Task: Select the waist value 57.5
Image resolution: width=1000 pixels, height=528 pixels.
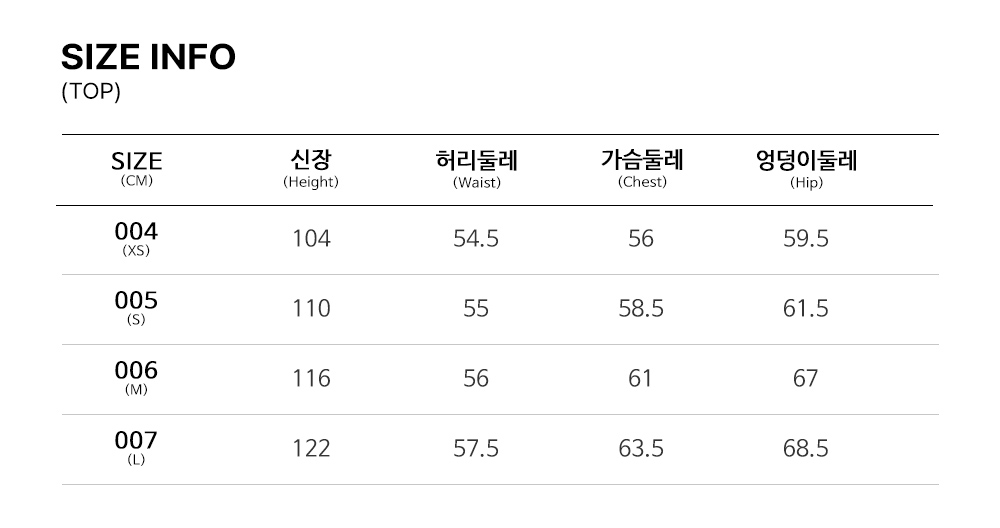Action: [476, 449]
